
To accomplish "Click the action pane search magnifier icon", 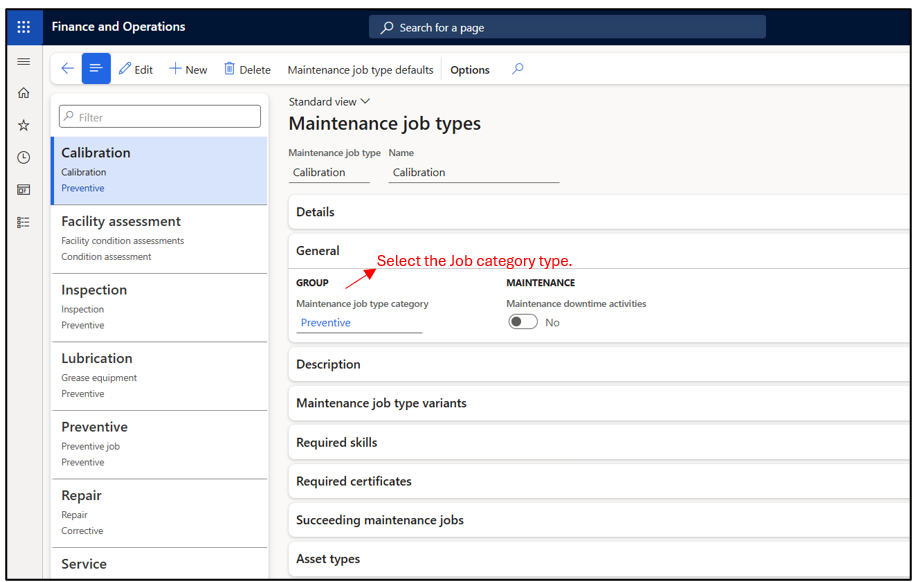I will [x=518, y=69].
